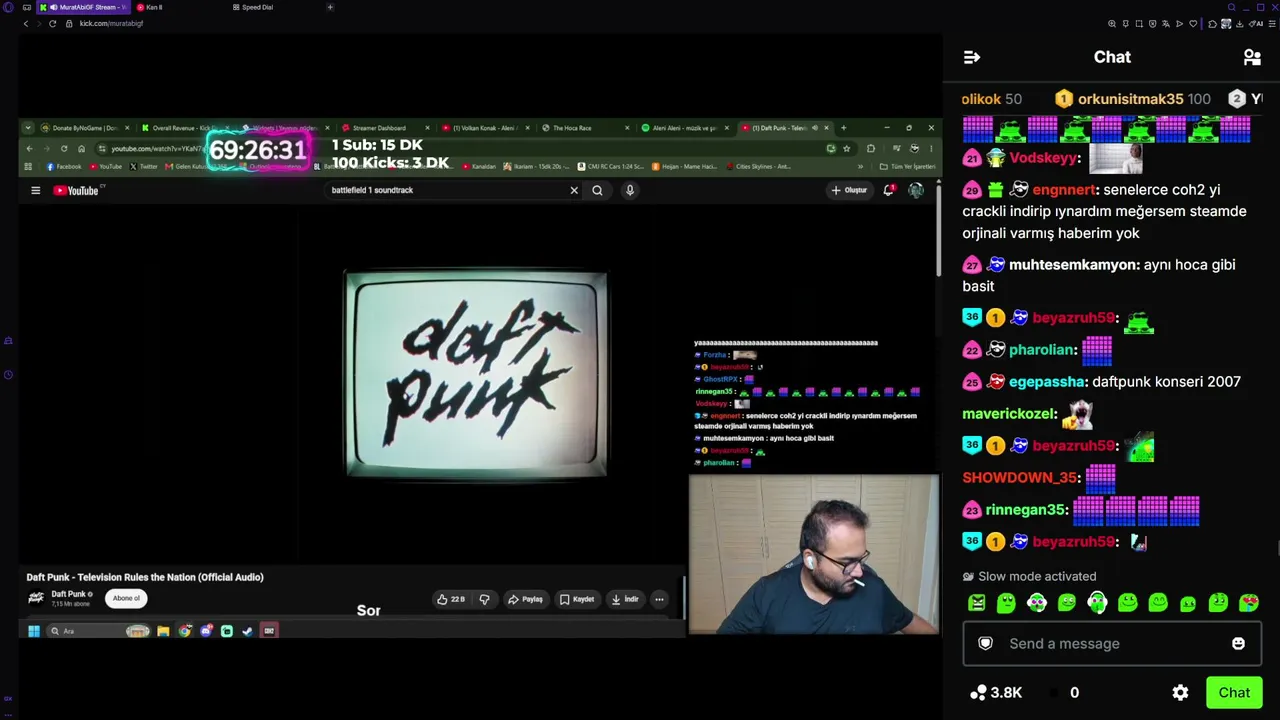1280x720 pixels.
Task: Open the chat users list icon
Action: click(1251, 57)
